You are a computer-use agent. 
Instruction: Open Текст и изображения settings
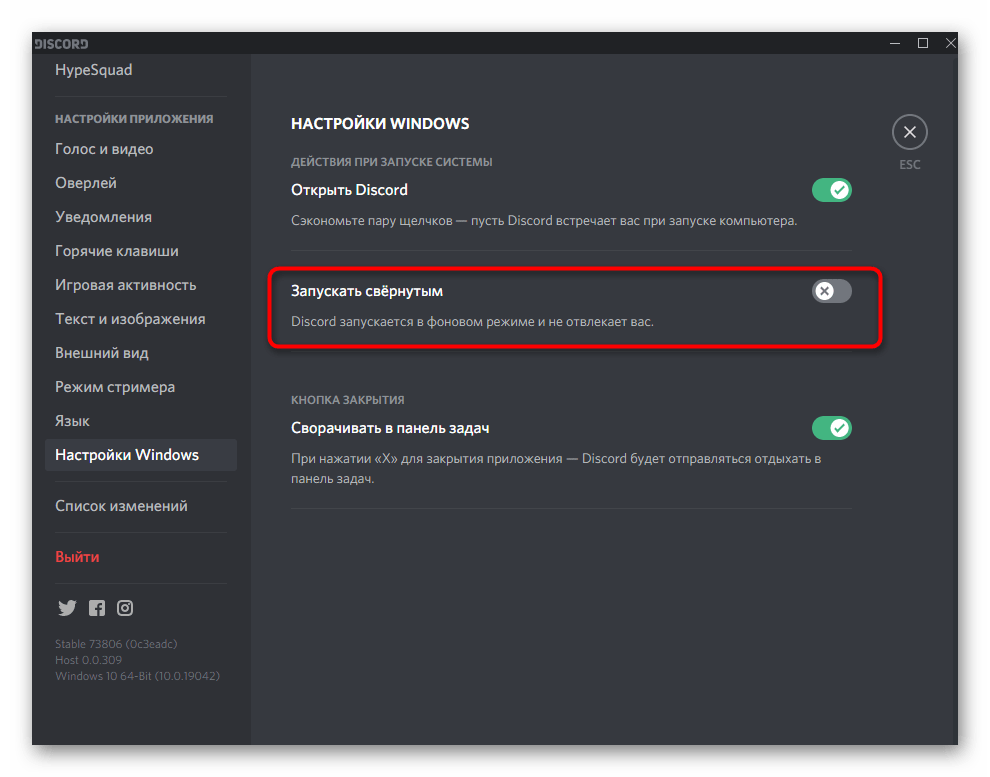click(130, 319)
